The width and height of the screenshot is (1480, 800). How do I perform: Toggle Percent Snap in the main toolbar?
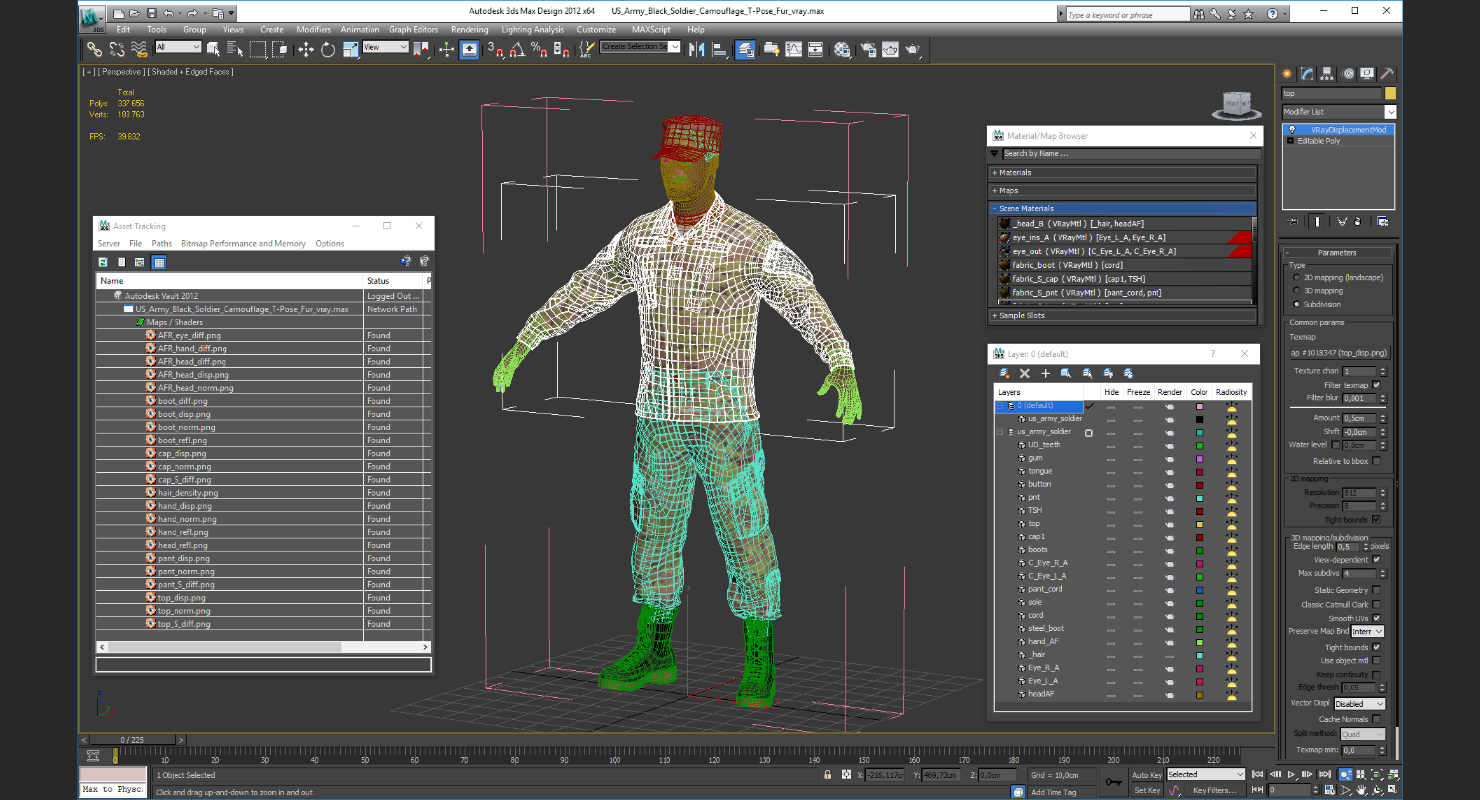(538, 49)
